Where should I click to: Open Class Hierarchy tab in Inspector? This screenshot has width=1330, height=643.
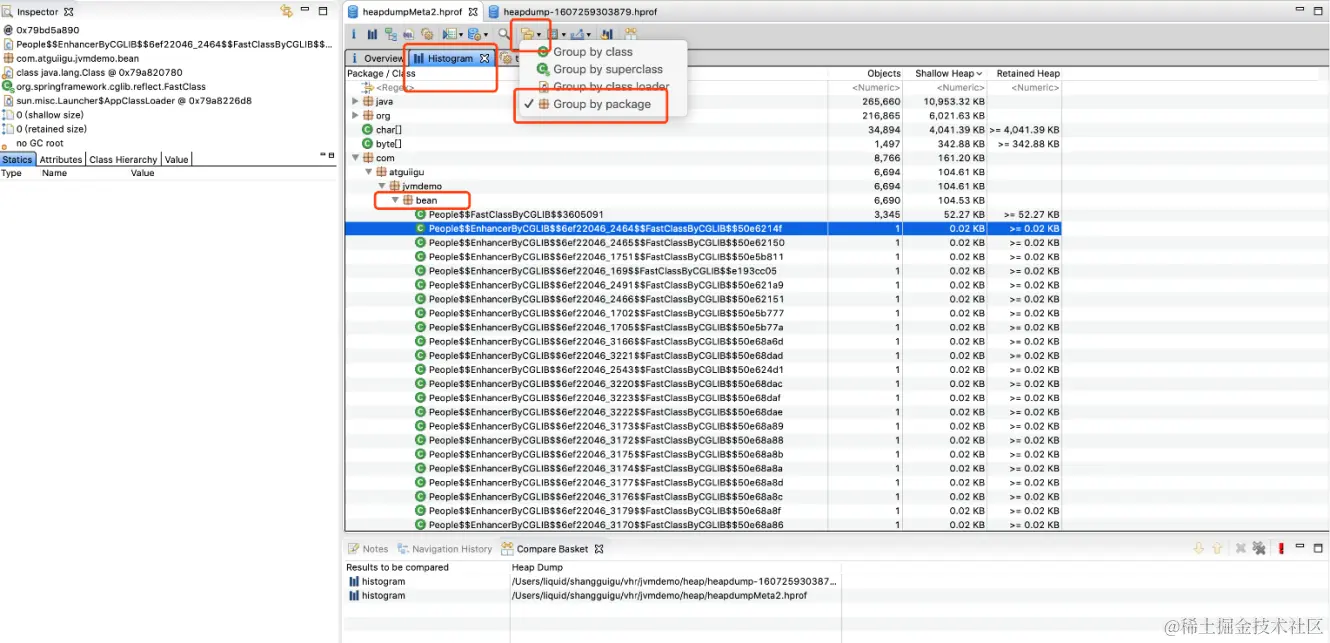tap(122, 160)
